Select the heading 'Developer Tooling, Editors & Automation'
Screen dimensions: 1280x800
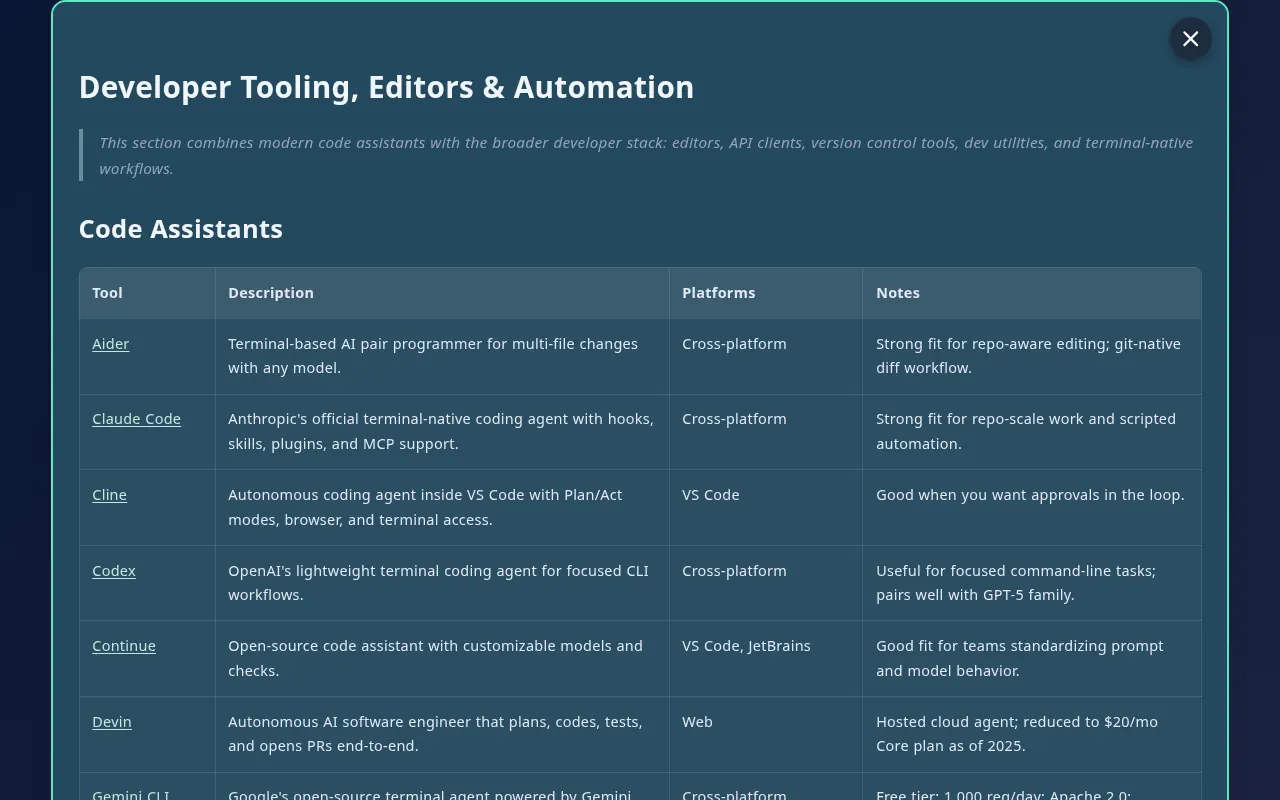click(386, 87)
